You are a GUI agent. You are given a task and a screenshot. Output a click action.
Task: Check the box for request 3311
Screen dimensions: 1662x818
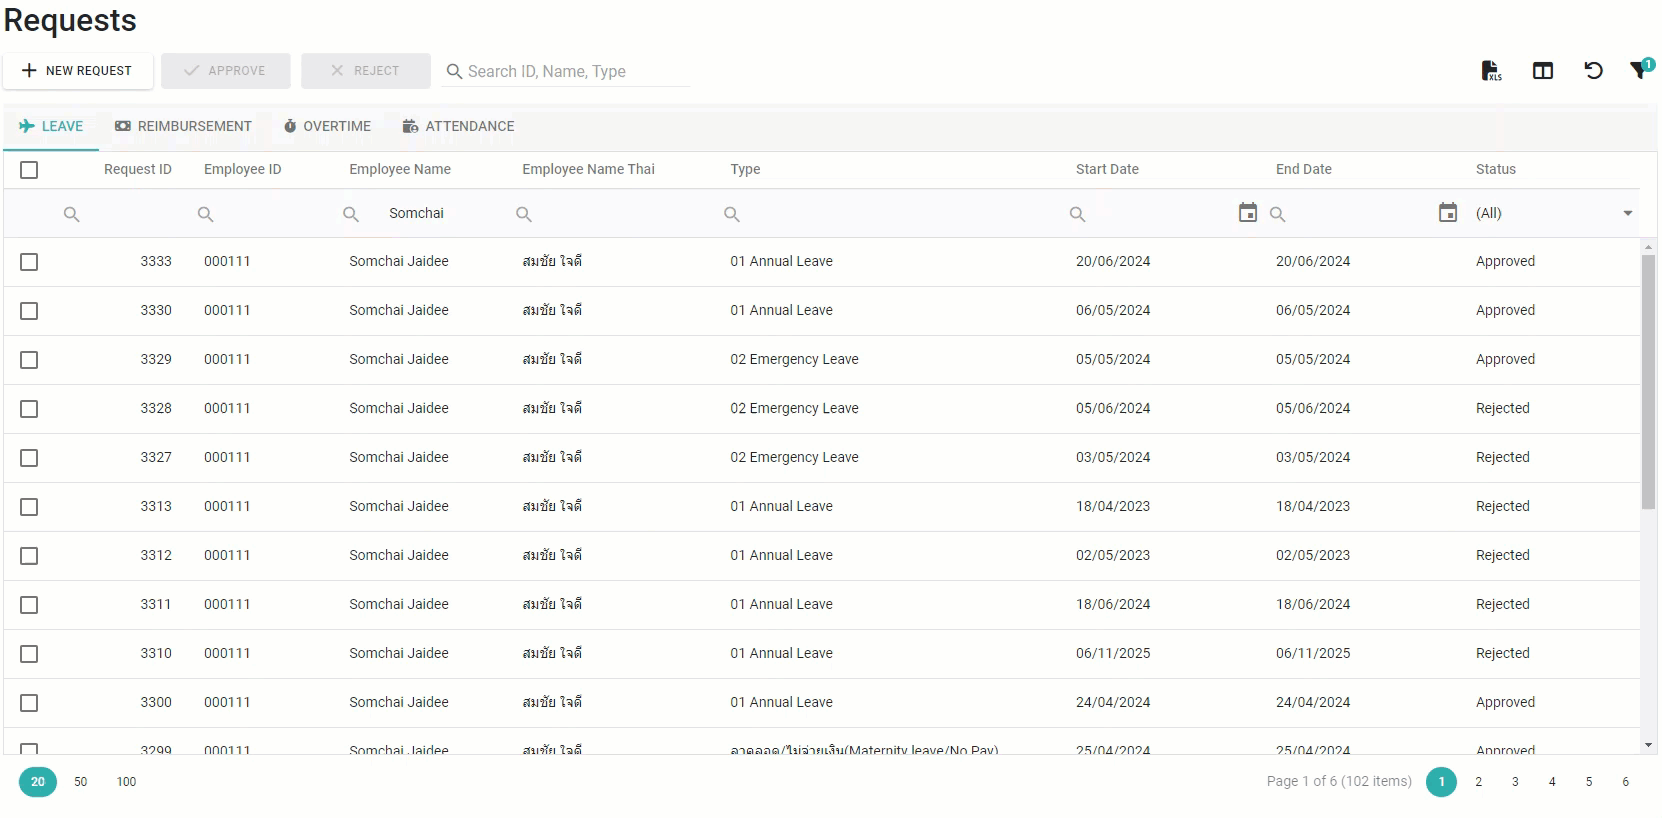(x=29, y=605)
